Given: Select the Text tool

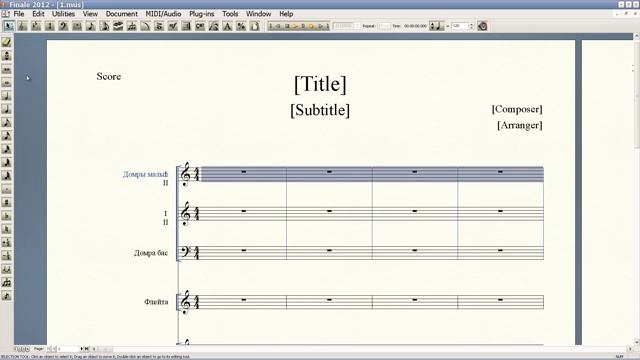Looking at the screenshot, I should coord(227,26).
